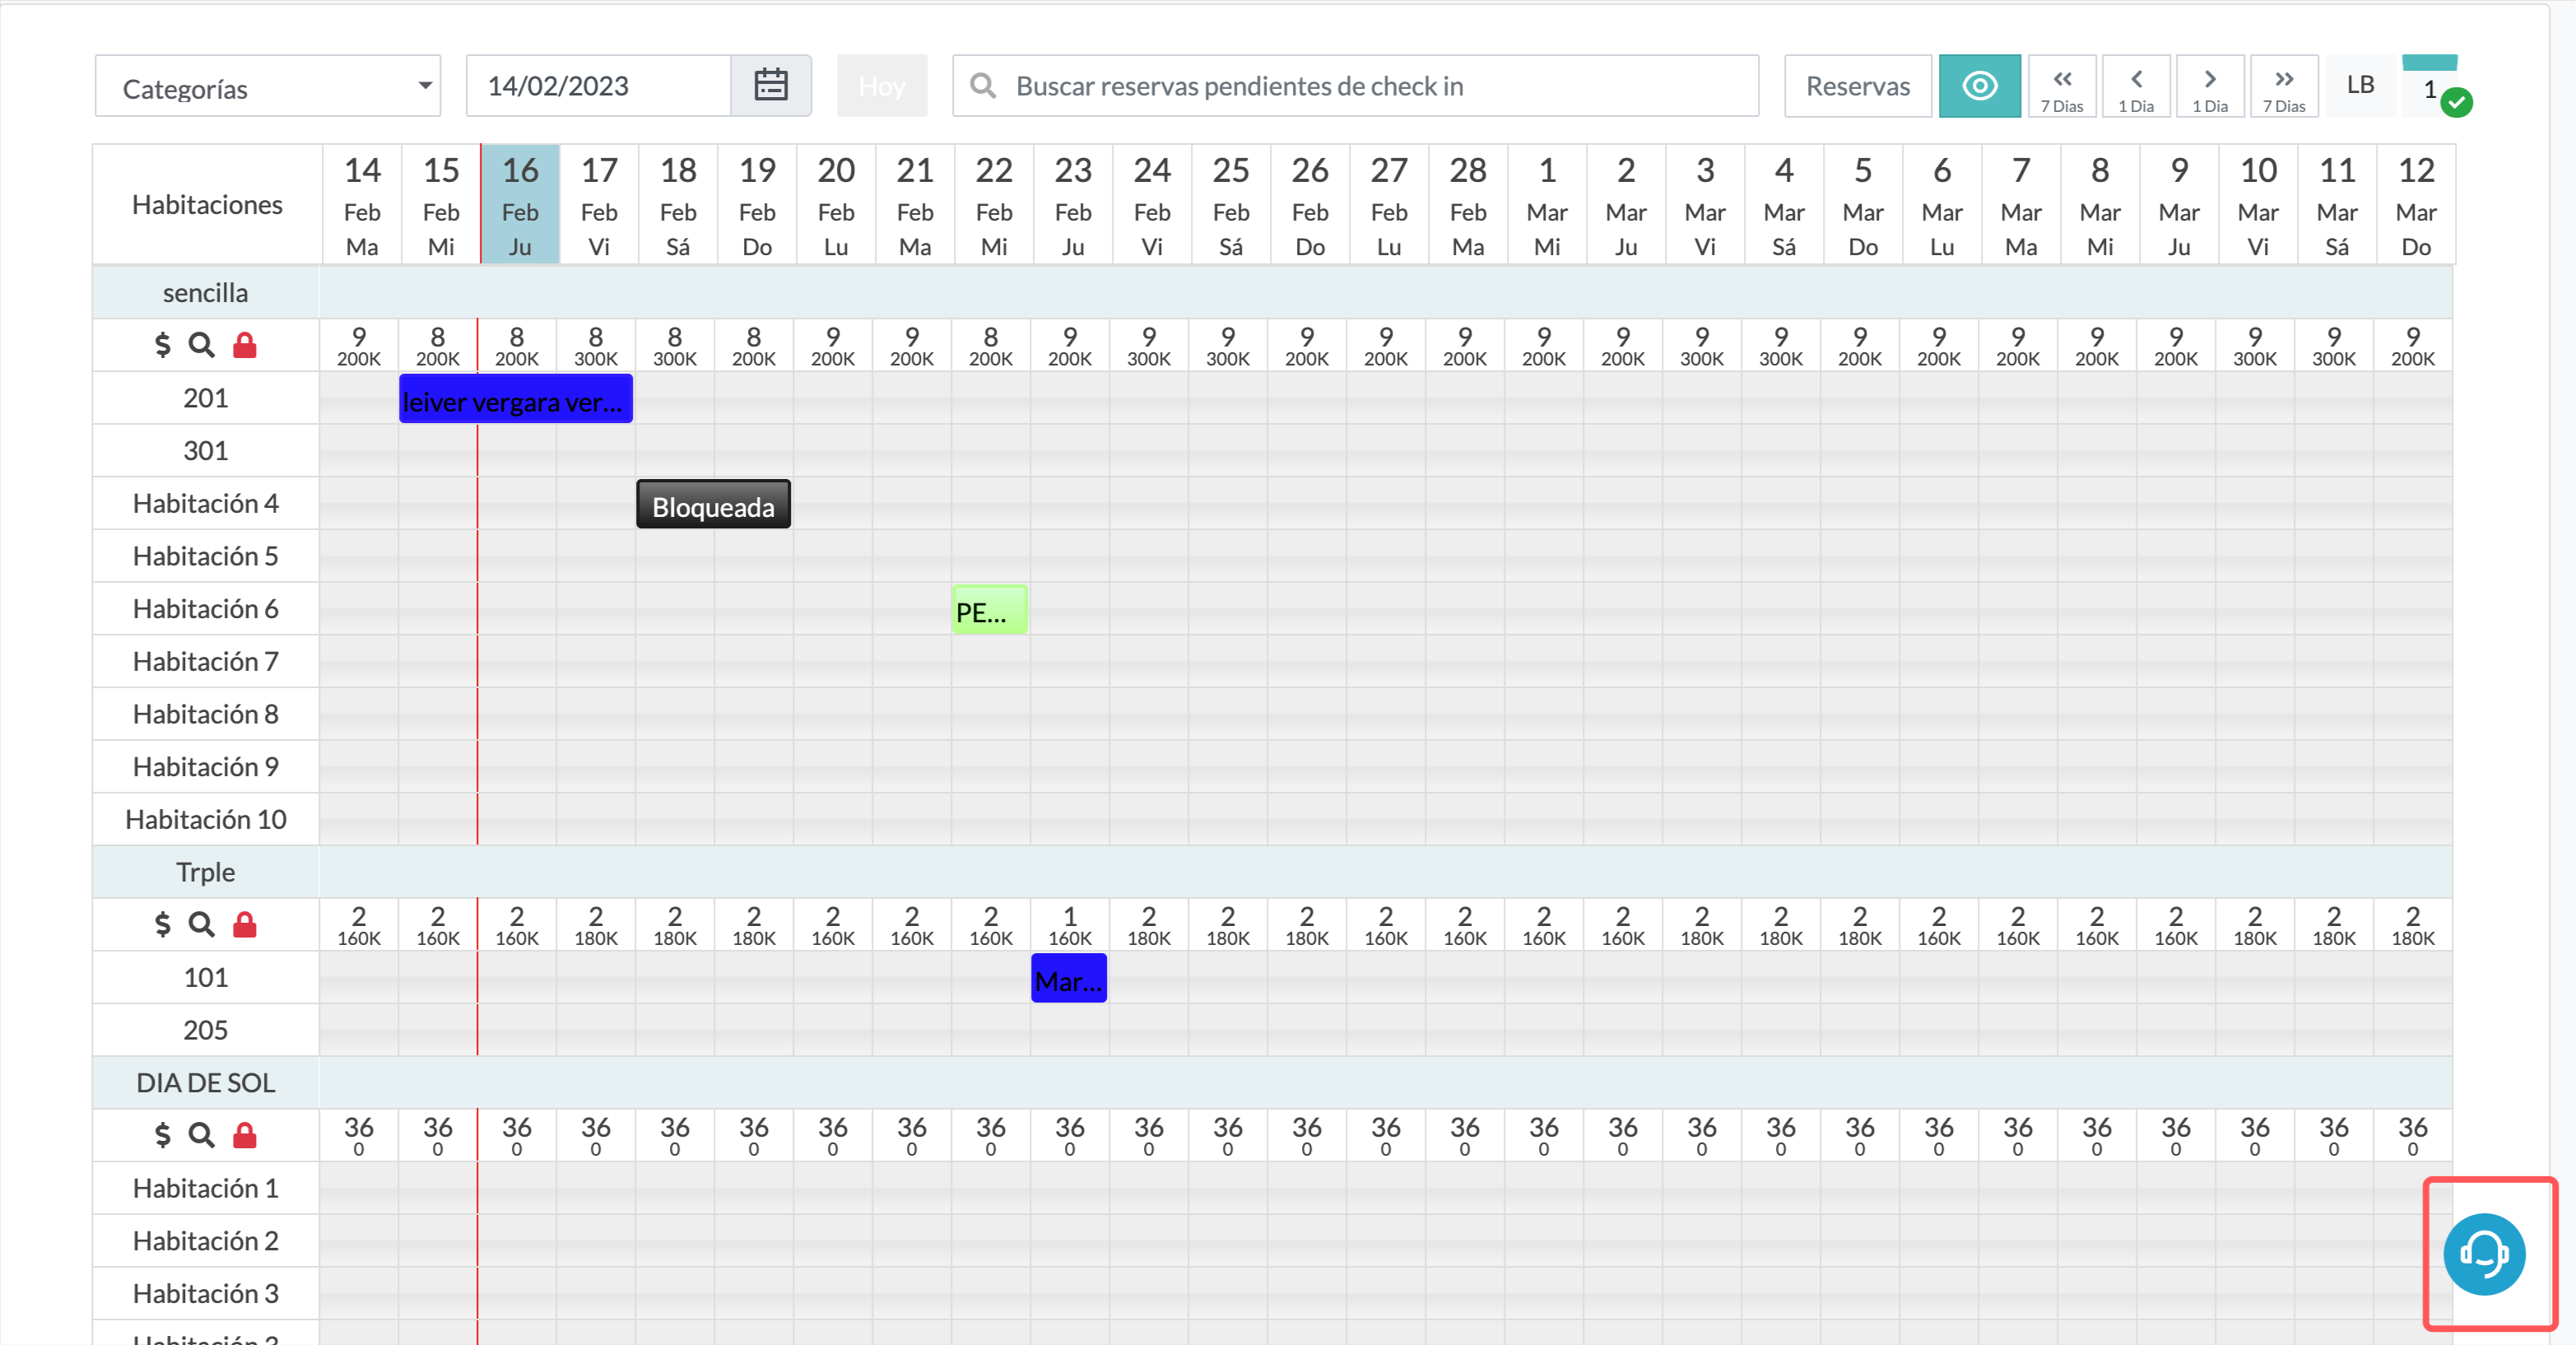
Task: Click the dollar price icon in Trple row
Action: (162, 924)
